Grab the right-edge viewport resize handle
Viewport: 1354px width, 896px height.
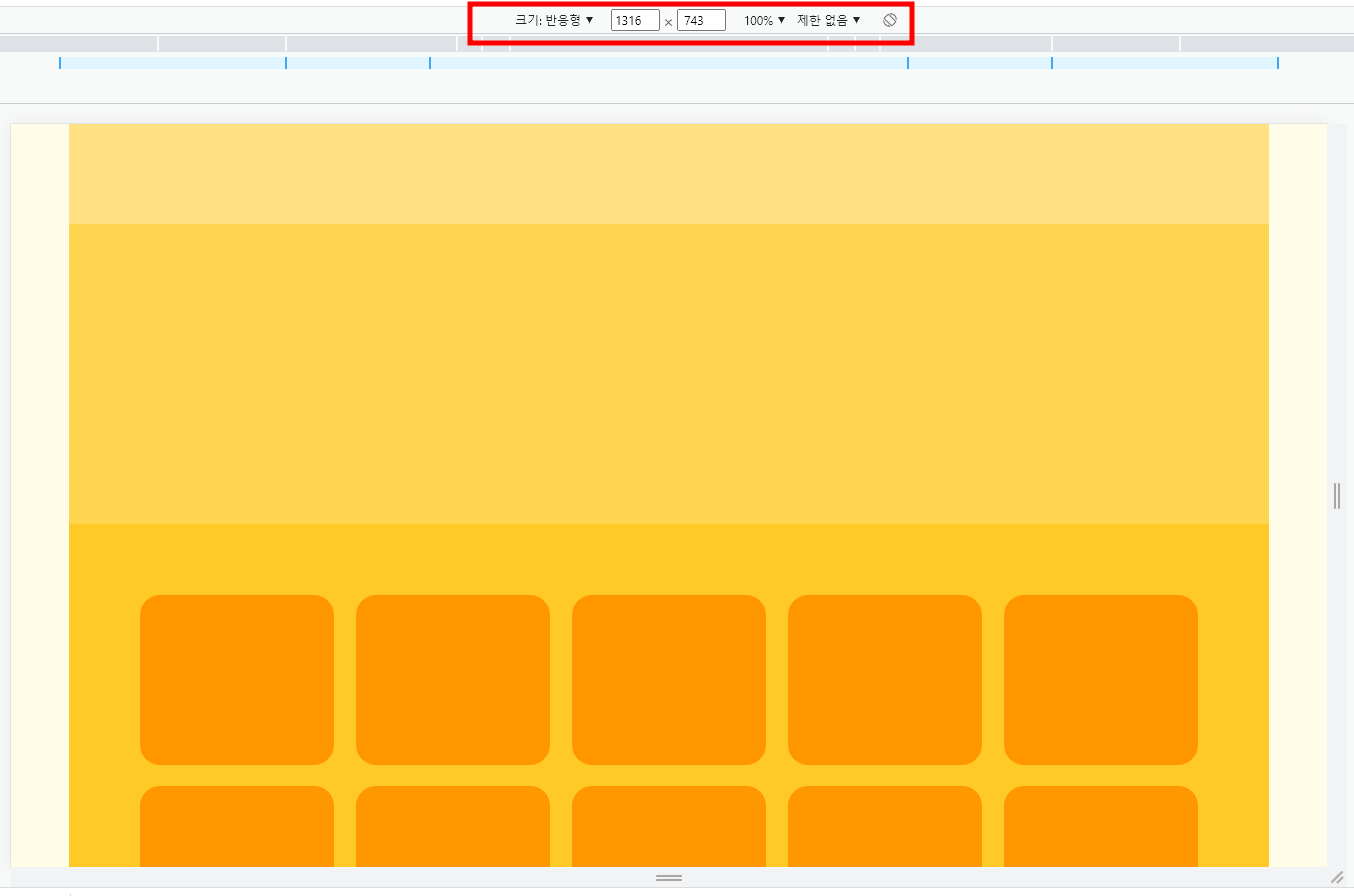[1337, 495]
